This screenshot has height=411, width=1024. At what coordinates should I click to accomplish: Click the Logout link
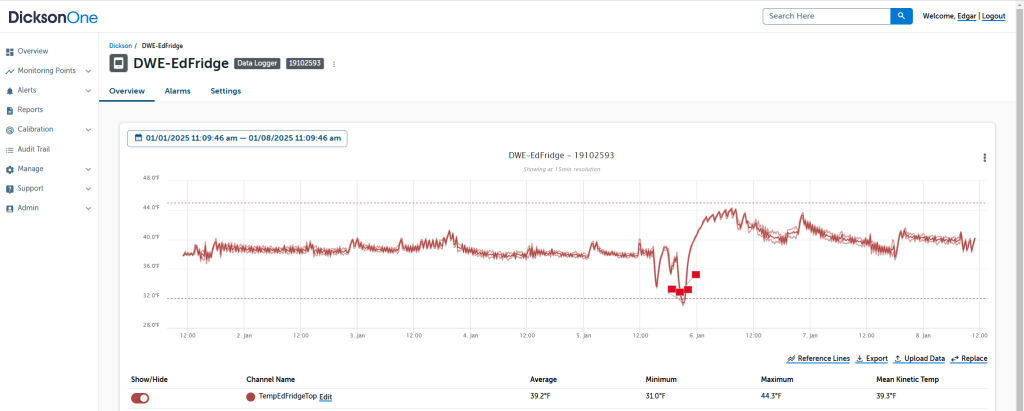click(993, 16)
